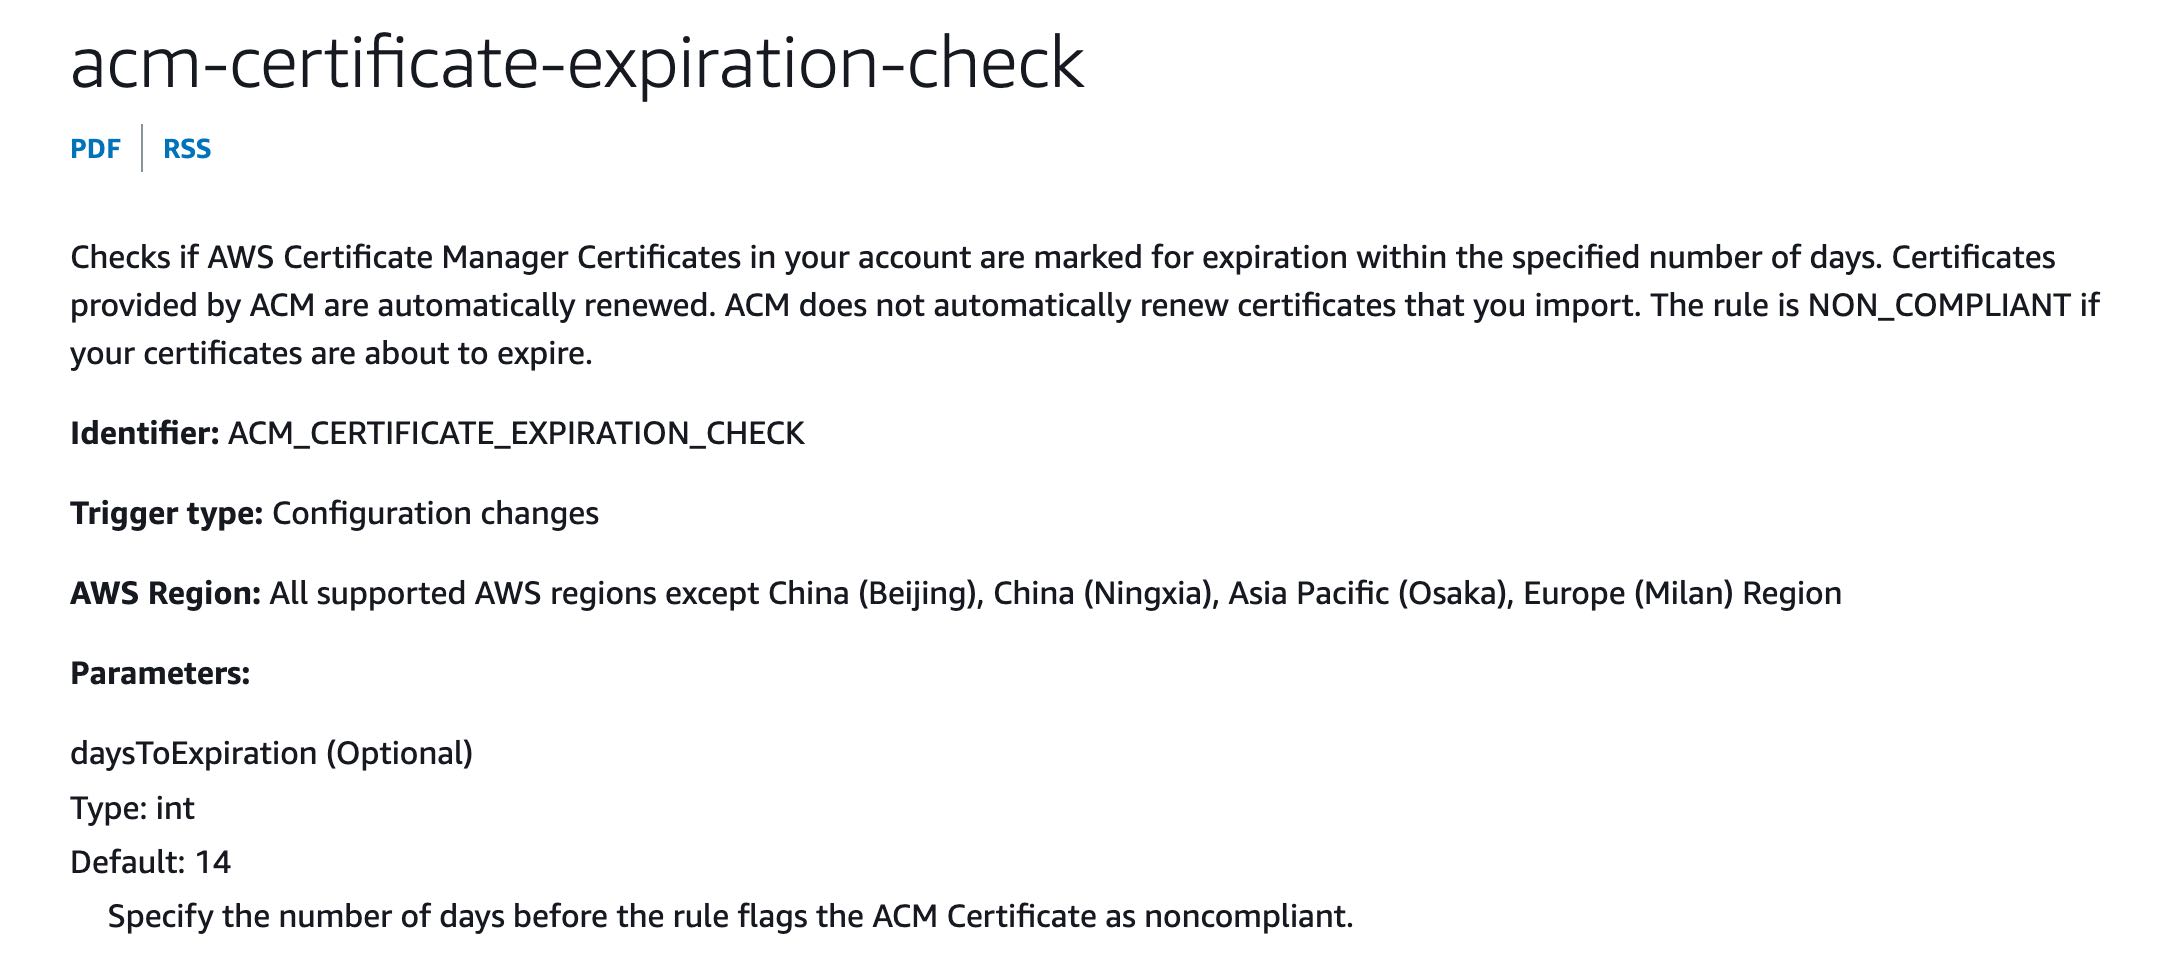Click the China (Beijing) region text
Image resolution: width=2160 pixels, height=970 pixels.
872,593
